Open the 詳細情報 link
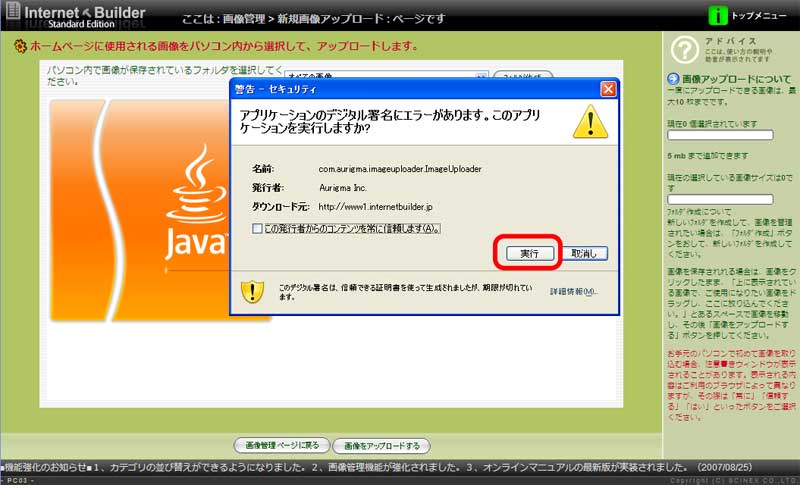The width and height of the screenshot is (800, 485). (x=573, y=291)
